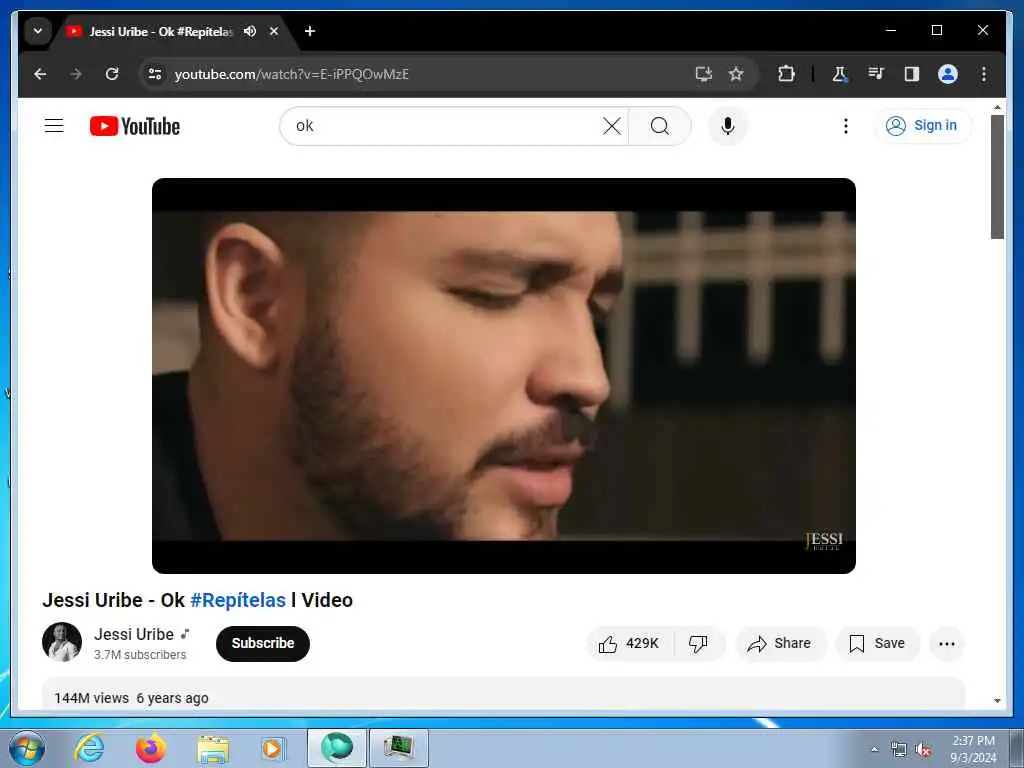Image resolution: width=1024 pixels, height=768 pixels.
Task: Show hidden system tray icons
Action: [874, 750]
